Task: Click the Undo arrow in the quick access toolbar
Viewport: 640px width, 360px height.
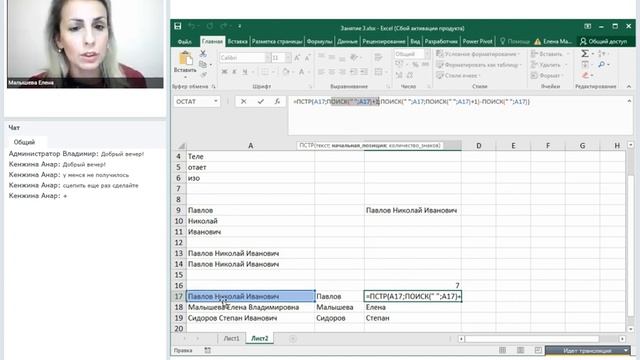Action: (191, 27)
